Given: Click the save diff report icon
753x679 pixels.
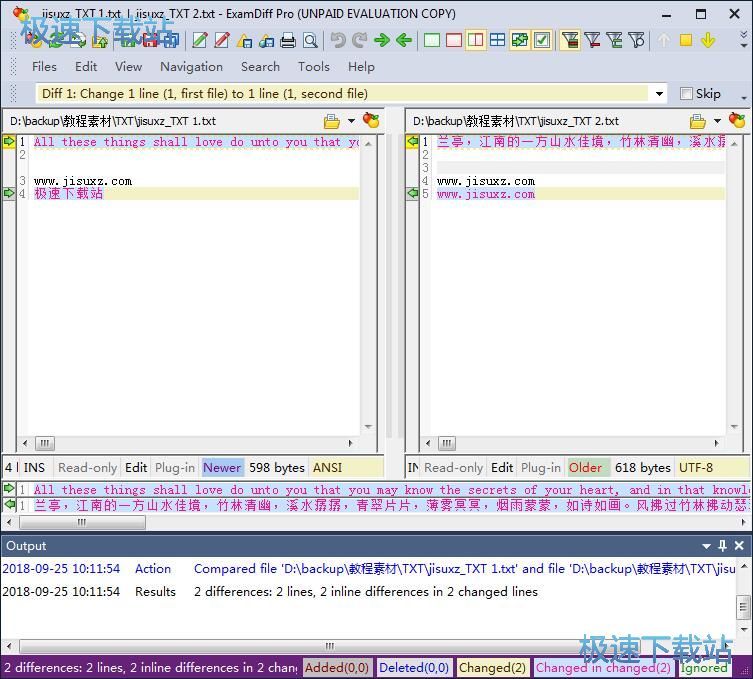Looking at the screenshot, I should click(244, 40).
